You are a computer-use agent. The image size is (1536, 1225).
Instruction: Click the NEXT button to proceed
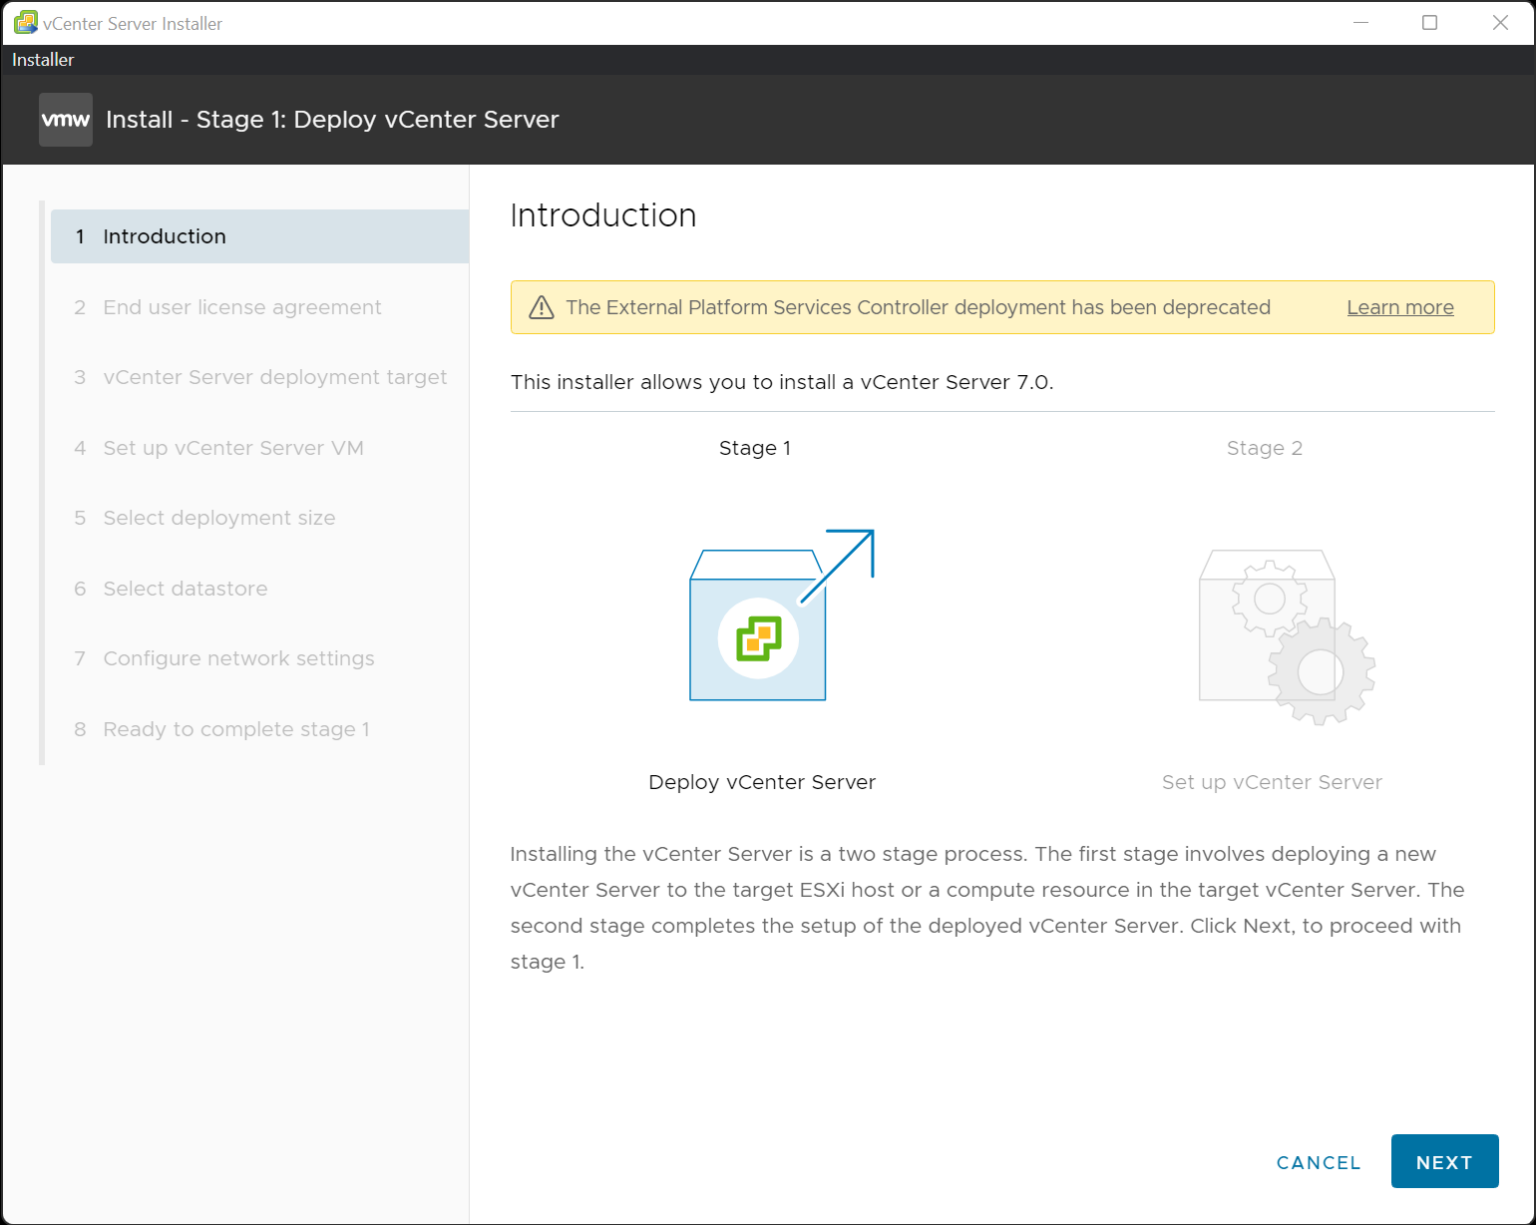click(1444, 1161)
